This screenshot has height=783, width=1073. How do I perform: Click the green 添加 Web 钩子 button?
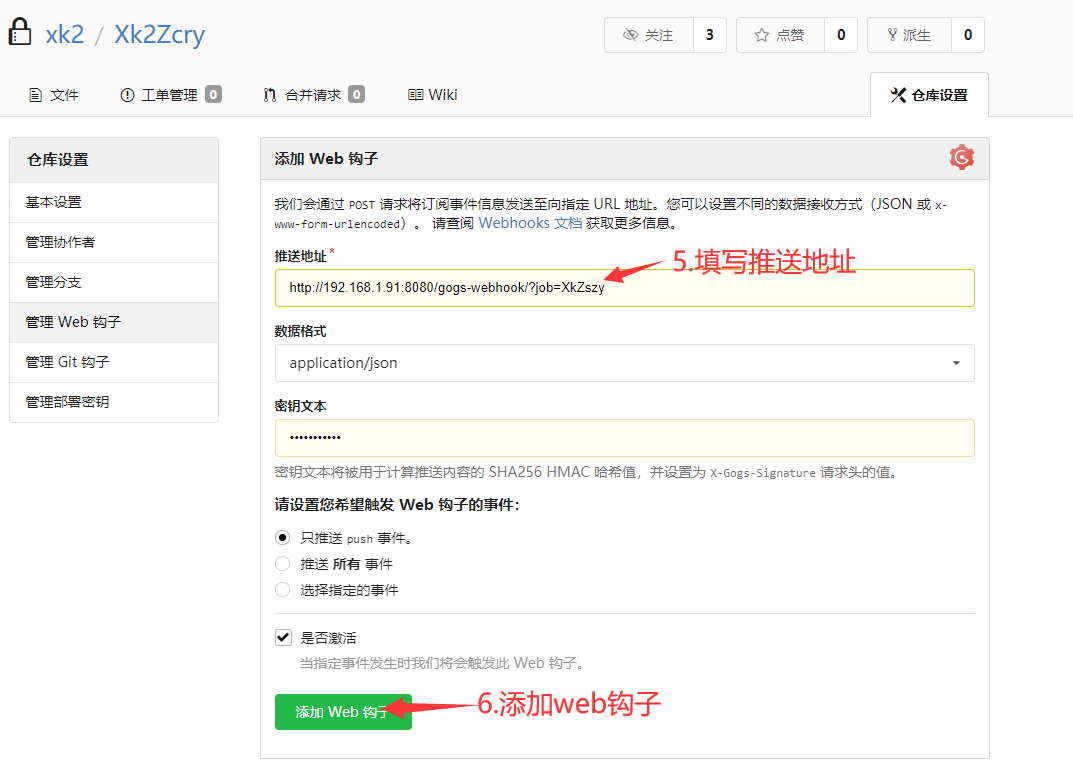(343, 712)
